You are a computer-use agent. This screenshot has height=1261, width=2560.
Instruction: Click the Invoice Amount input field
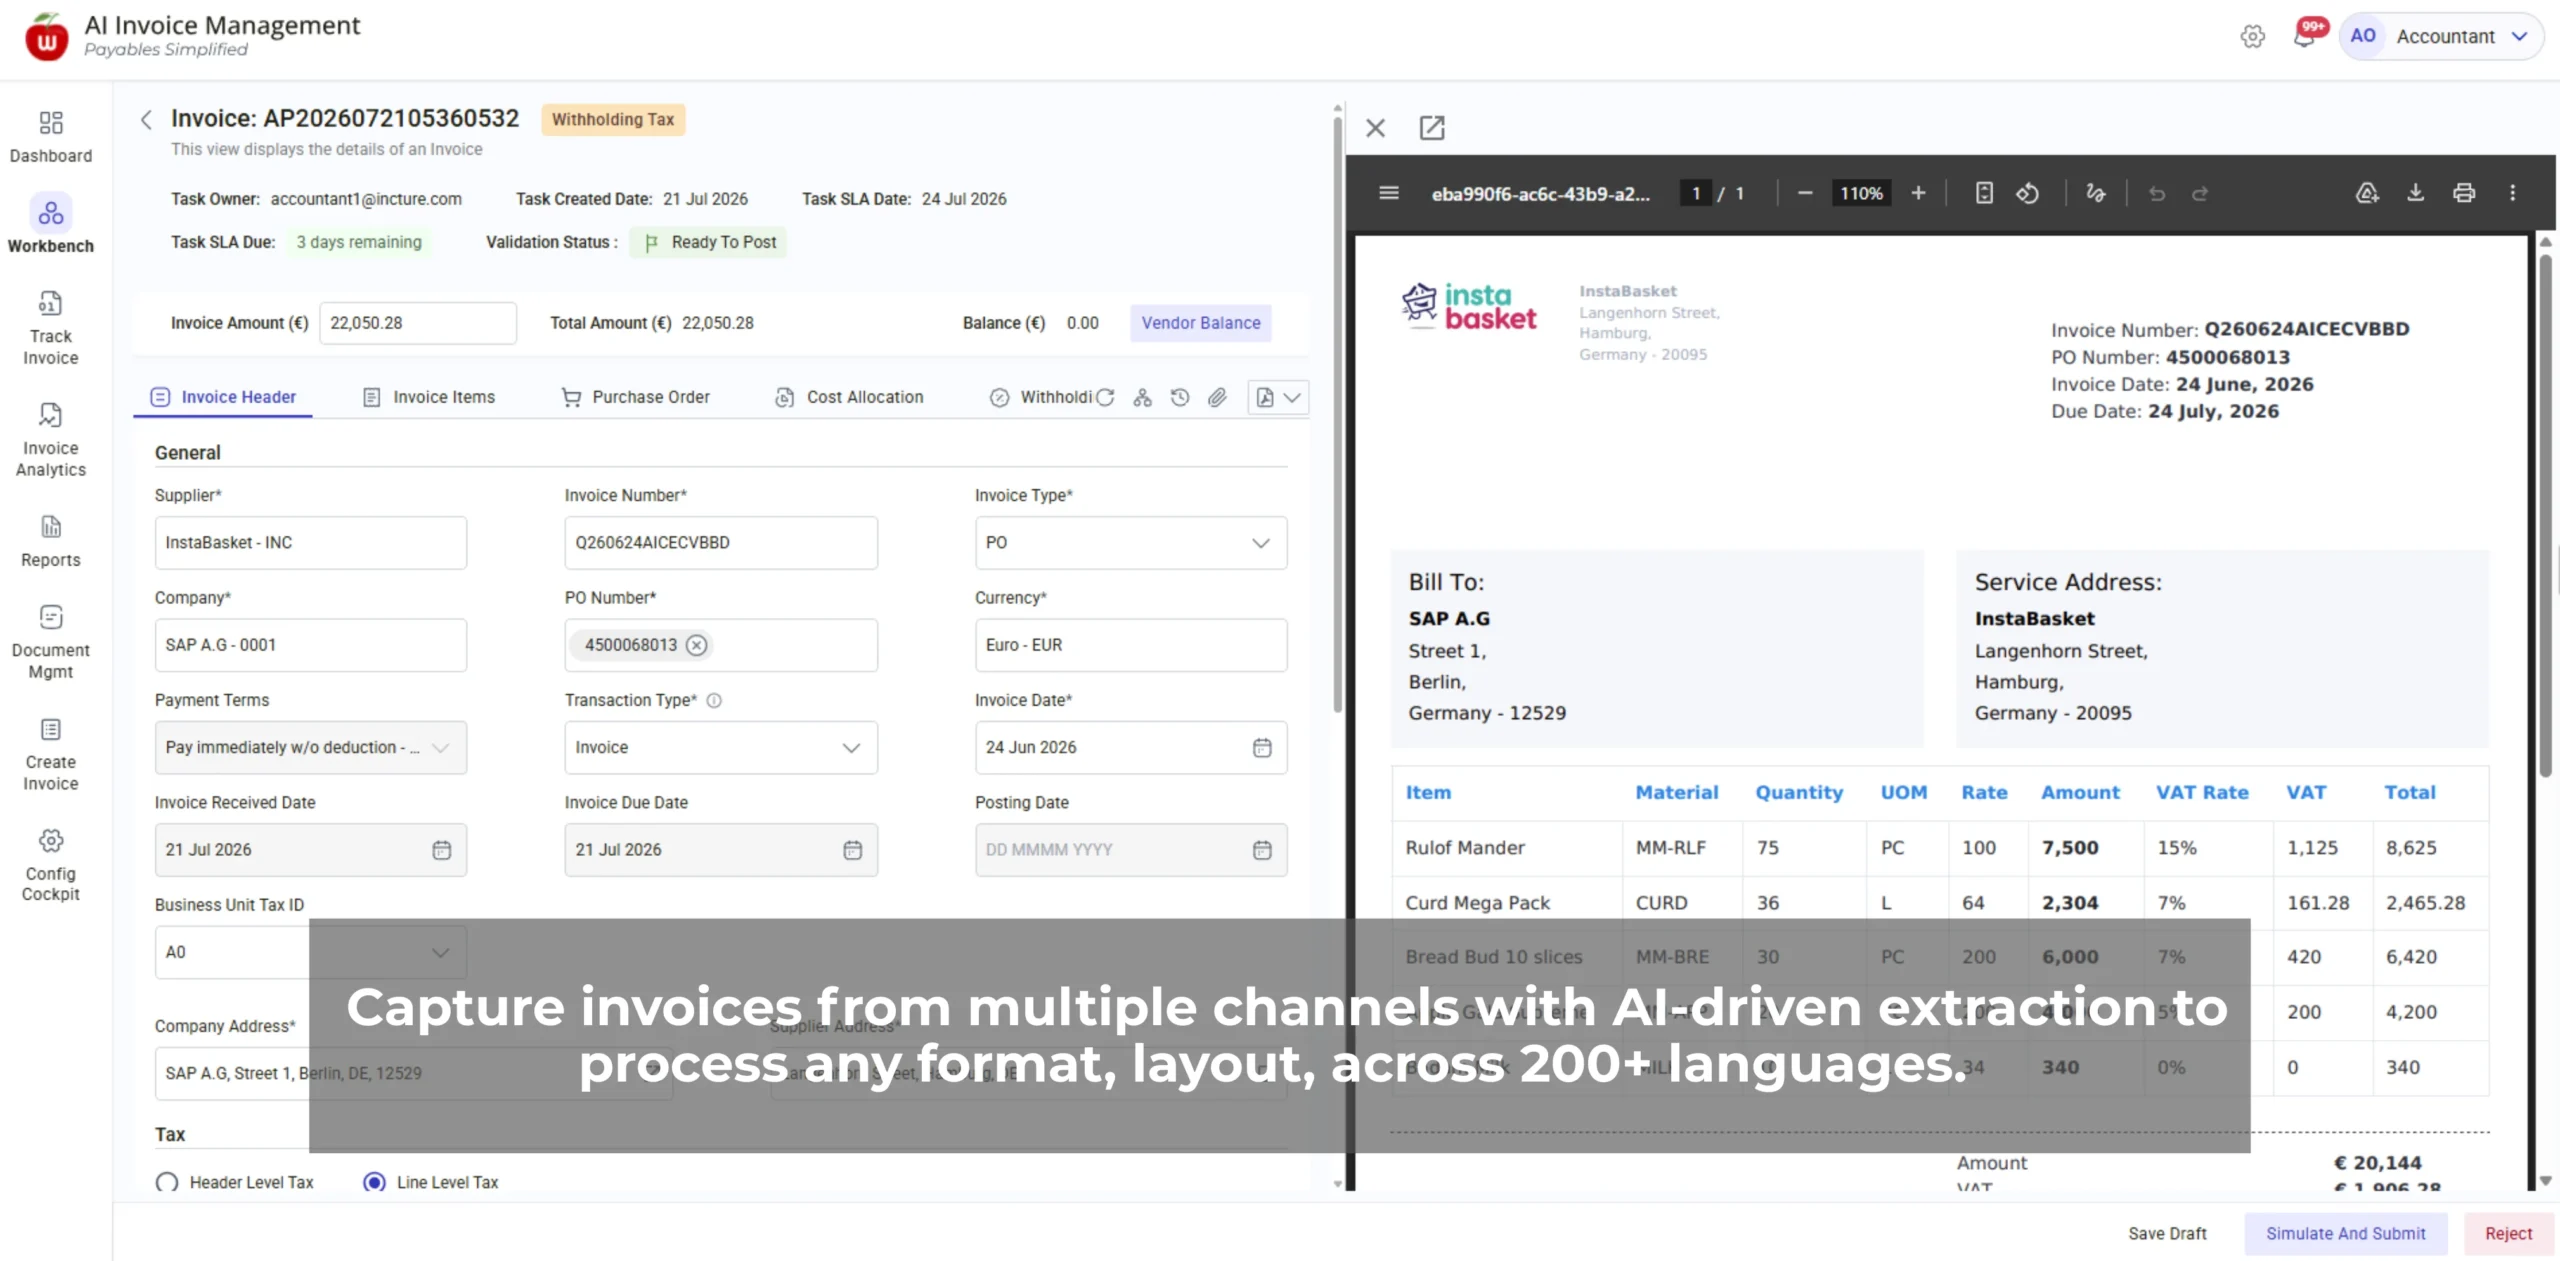(418, 323)
